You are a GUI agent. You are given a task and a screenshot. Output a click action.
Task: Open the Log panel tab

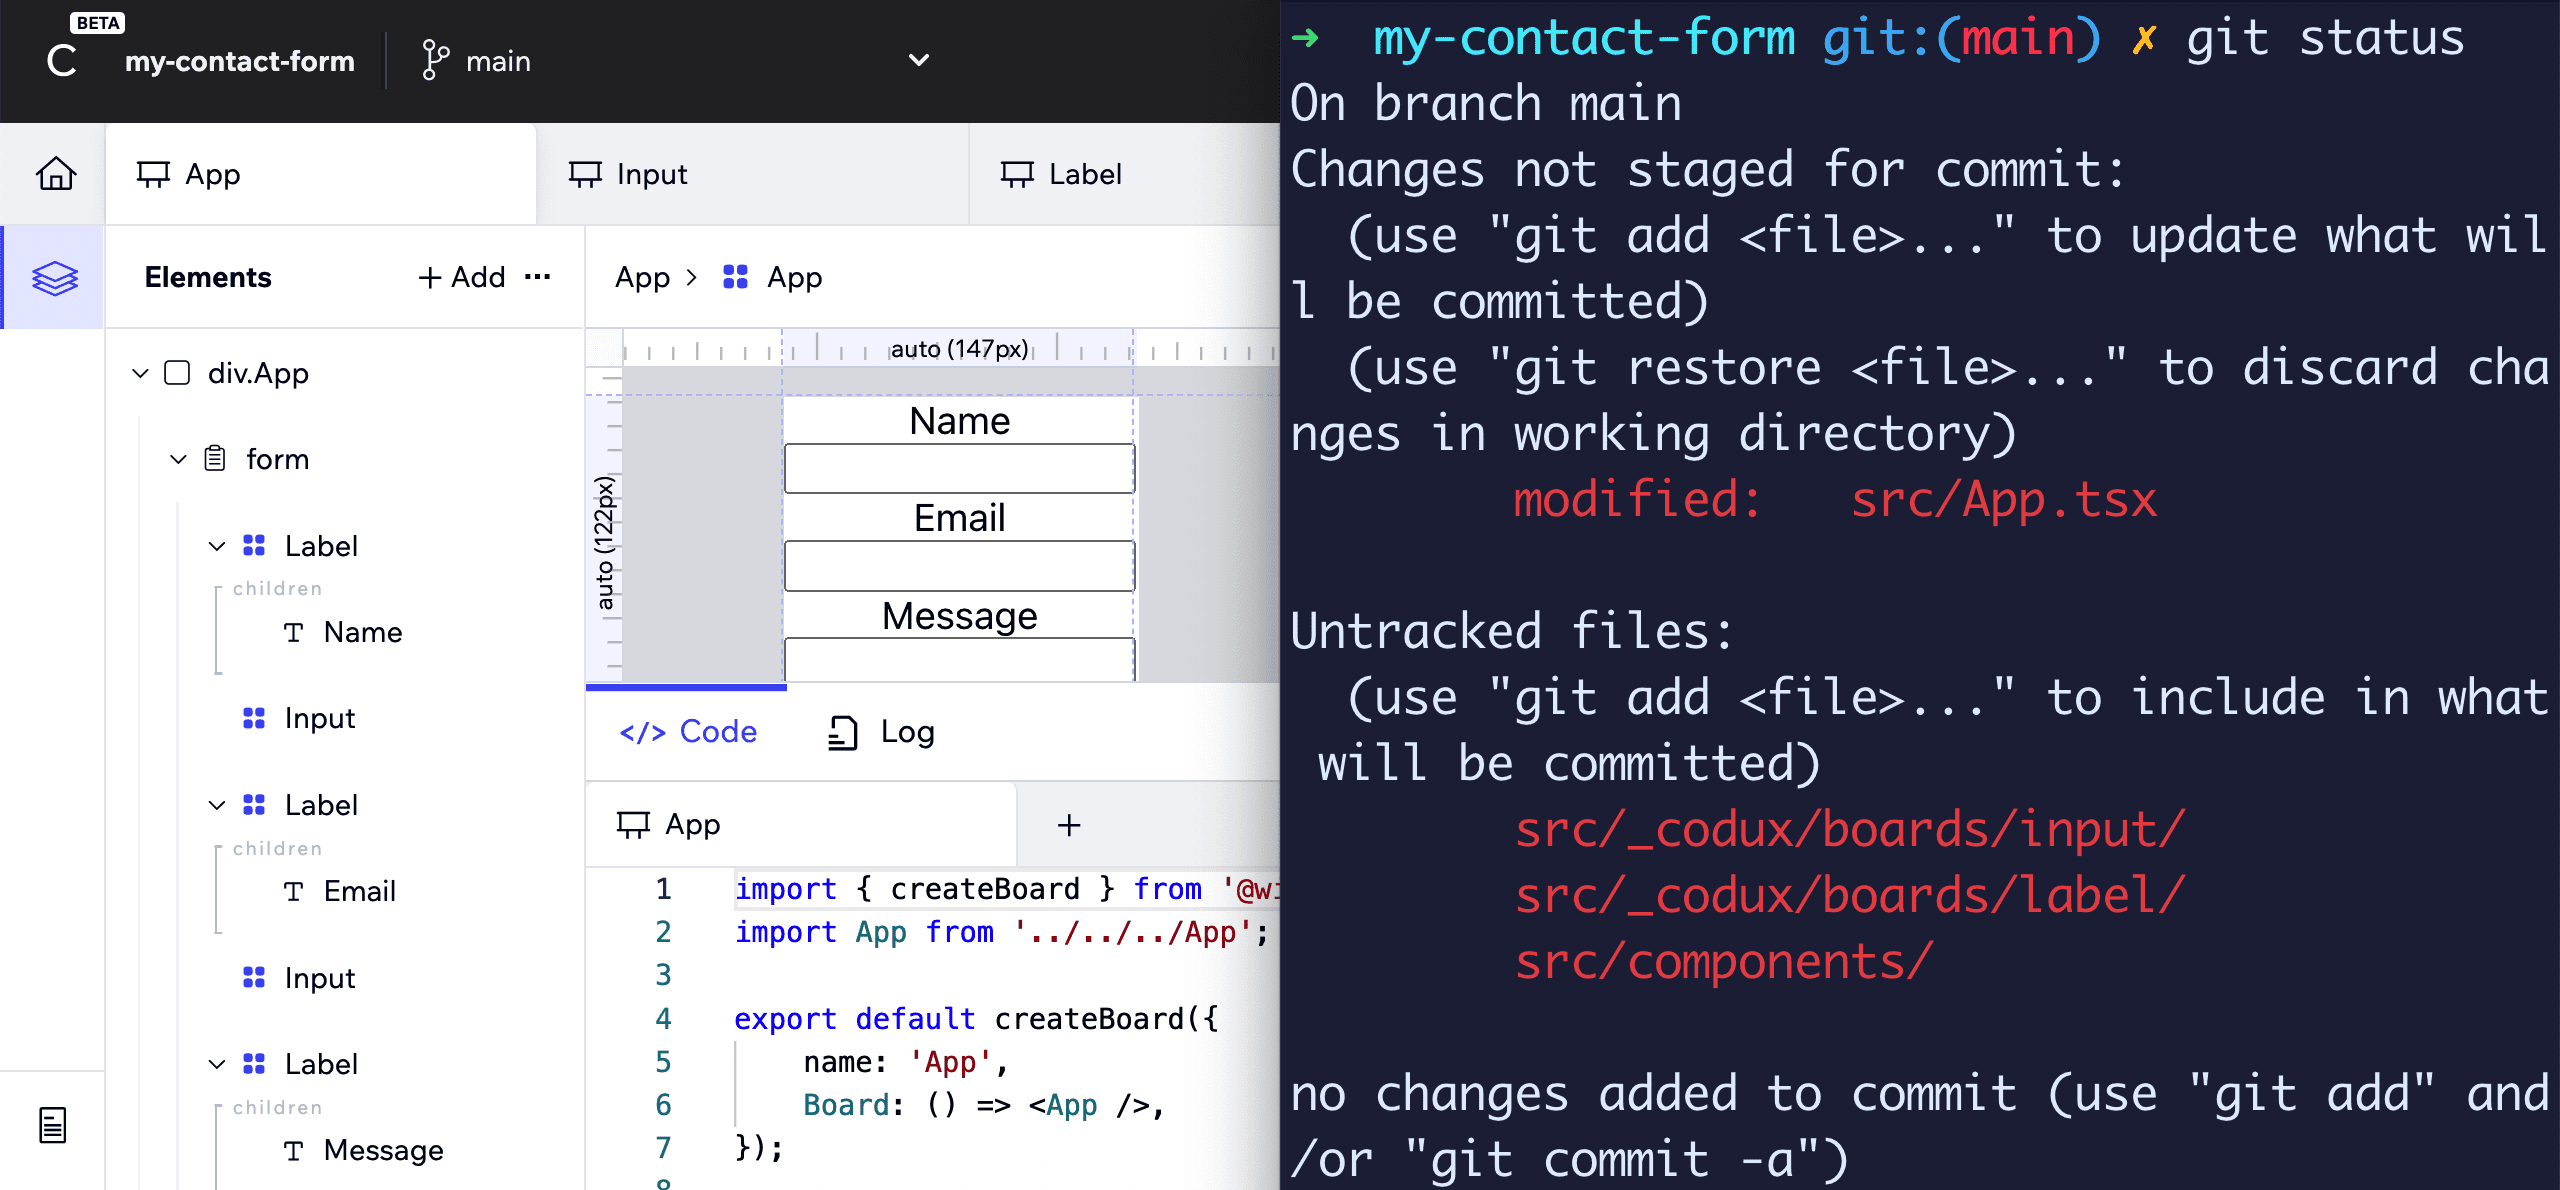[882, 732]
